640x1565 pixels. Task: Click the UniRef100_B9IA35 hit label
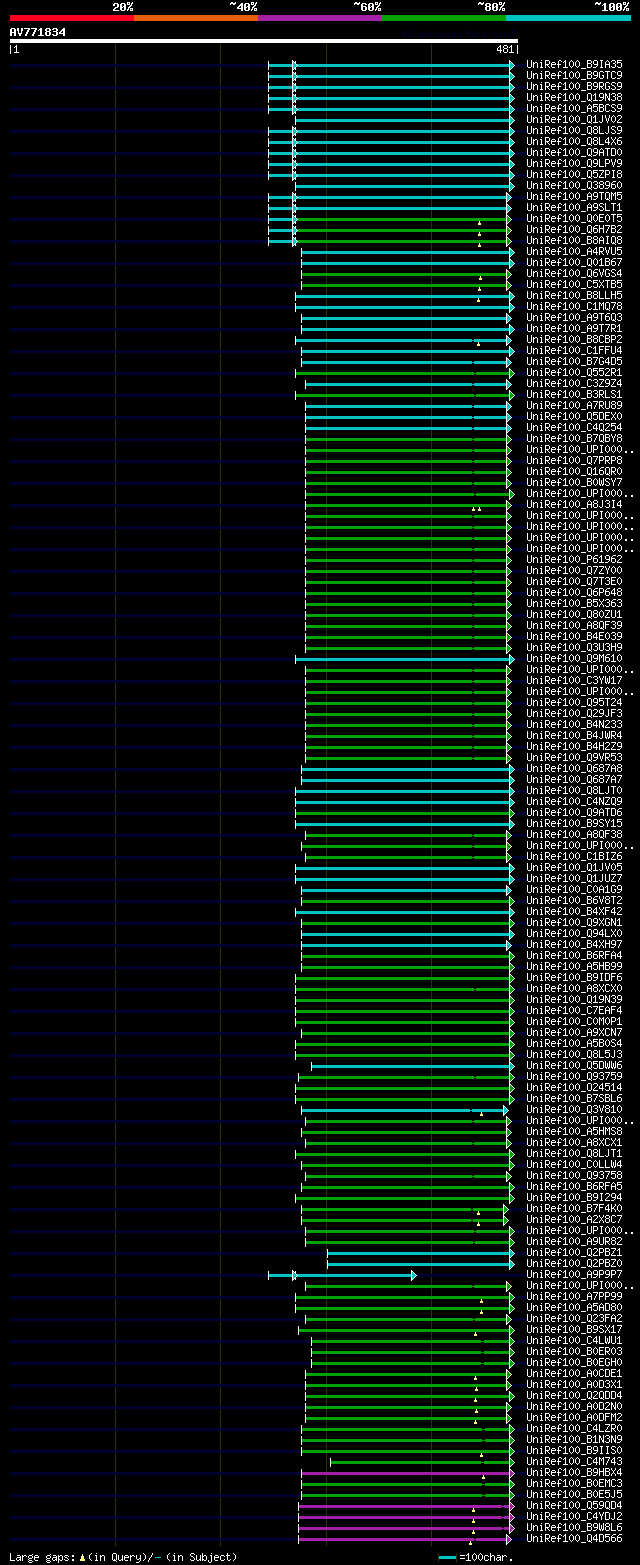[x=574, y=64]
